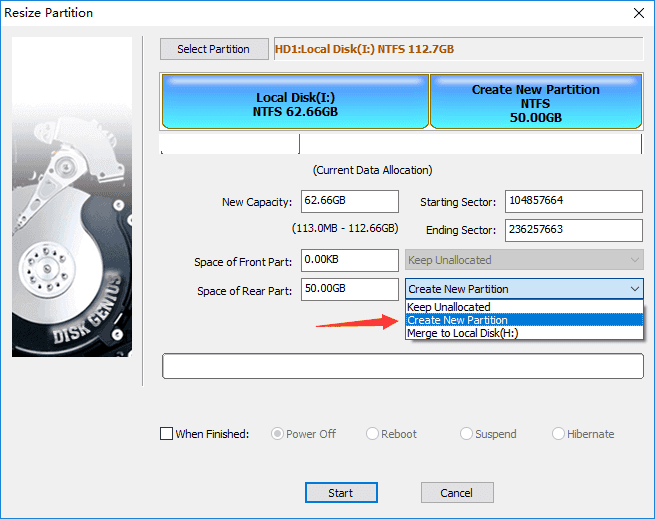Choose Keep Unallocated from the dropdown list
The height and width of the screenshot is (519, 655).
[449, 307]
